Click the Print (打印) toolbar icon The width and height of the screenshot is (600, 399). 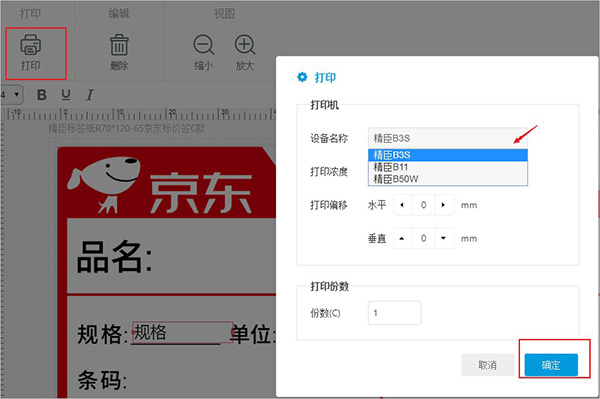[31, 45]
